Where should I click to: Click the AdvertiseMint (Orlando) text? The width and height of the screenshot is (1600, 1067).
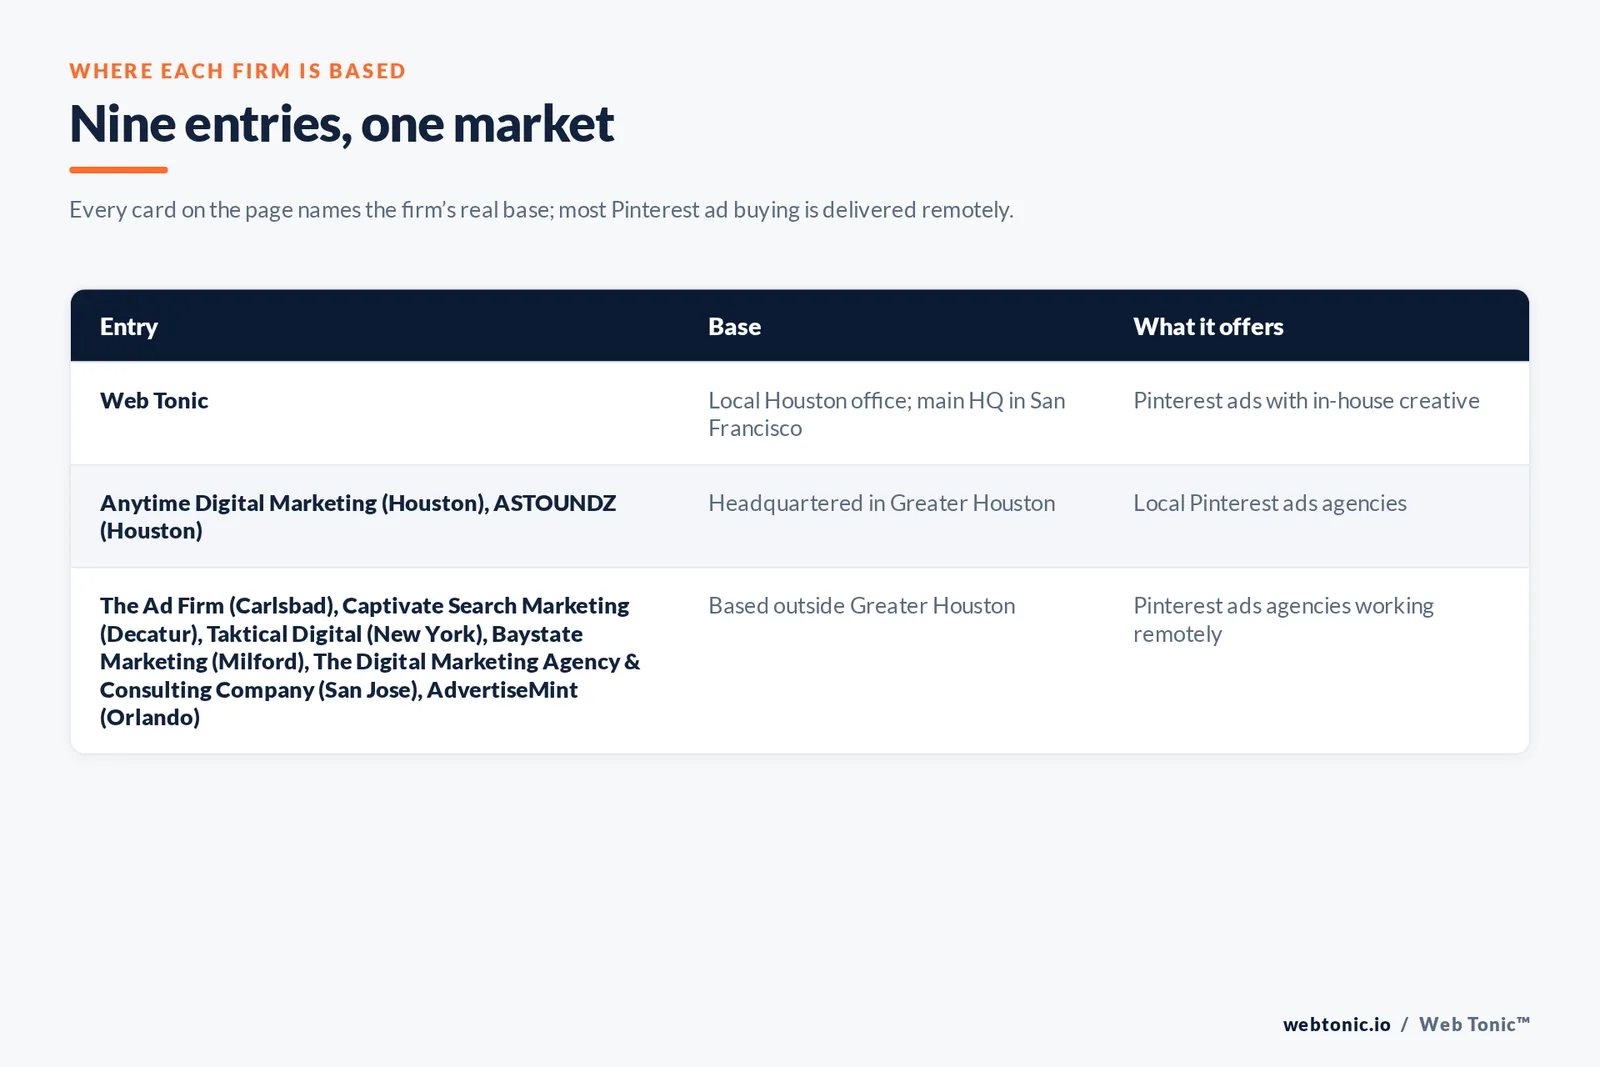click(339, 704)
